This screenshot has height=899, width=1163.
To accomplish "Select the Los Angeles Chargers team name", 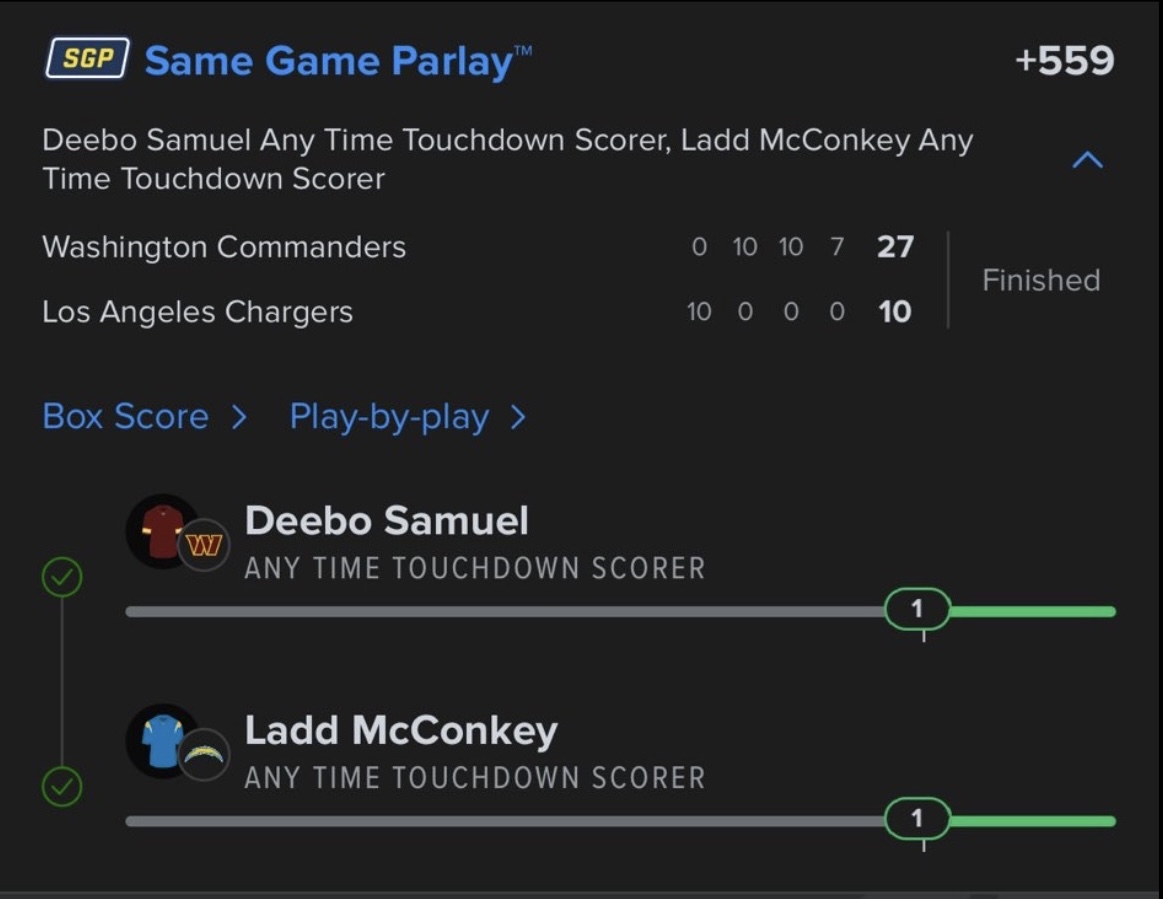I will pyautogui.click(x=198, y=312).
